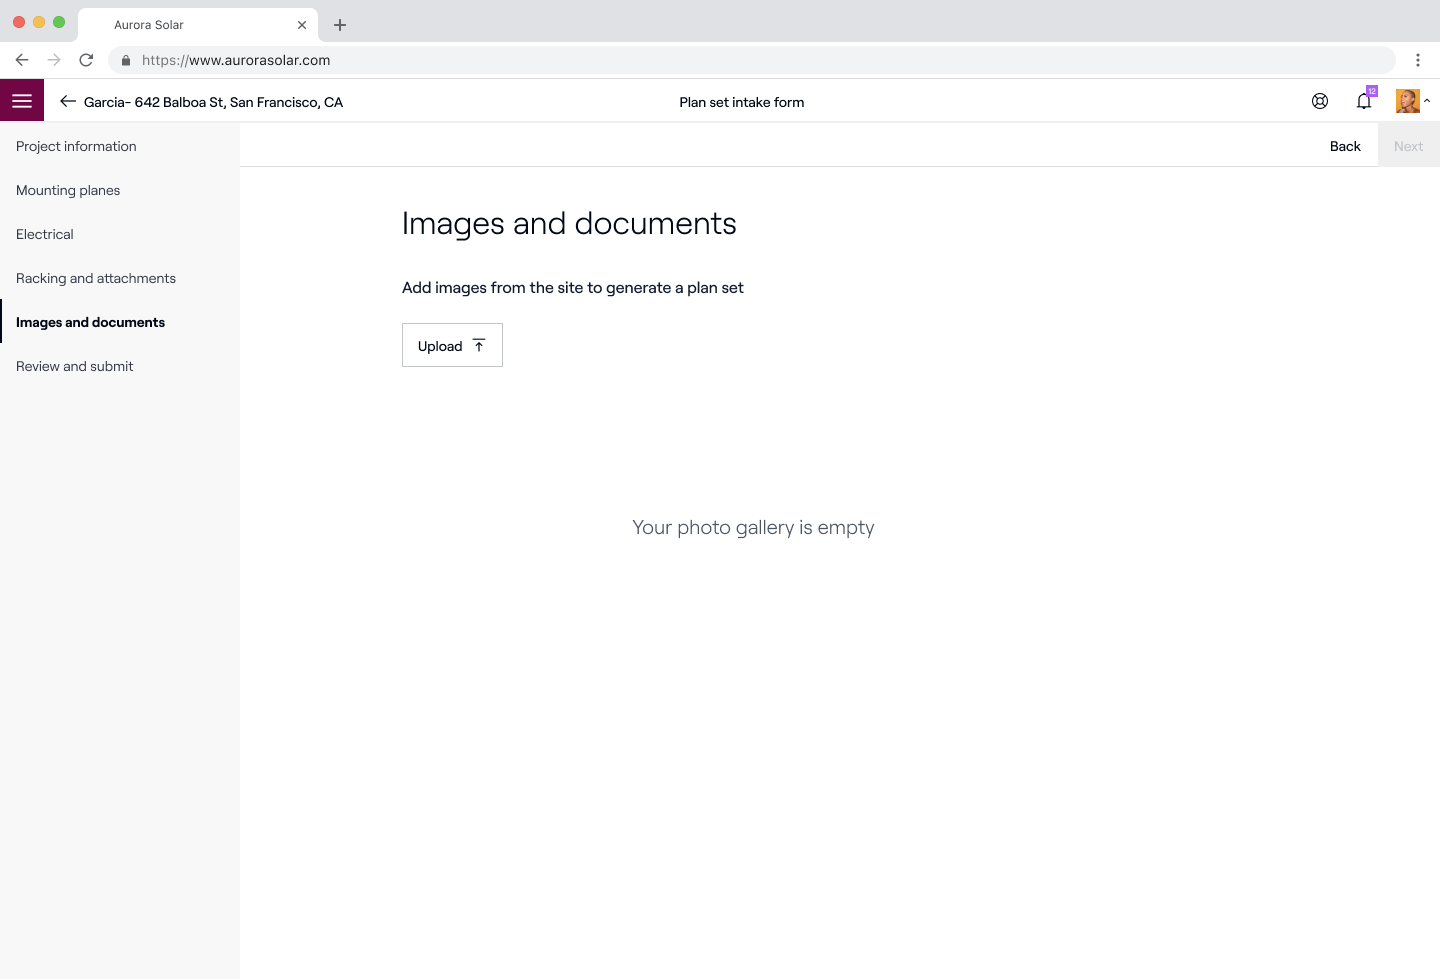
Task: Click the Upload button
Action: coord(452,345)
